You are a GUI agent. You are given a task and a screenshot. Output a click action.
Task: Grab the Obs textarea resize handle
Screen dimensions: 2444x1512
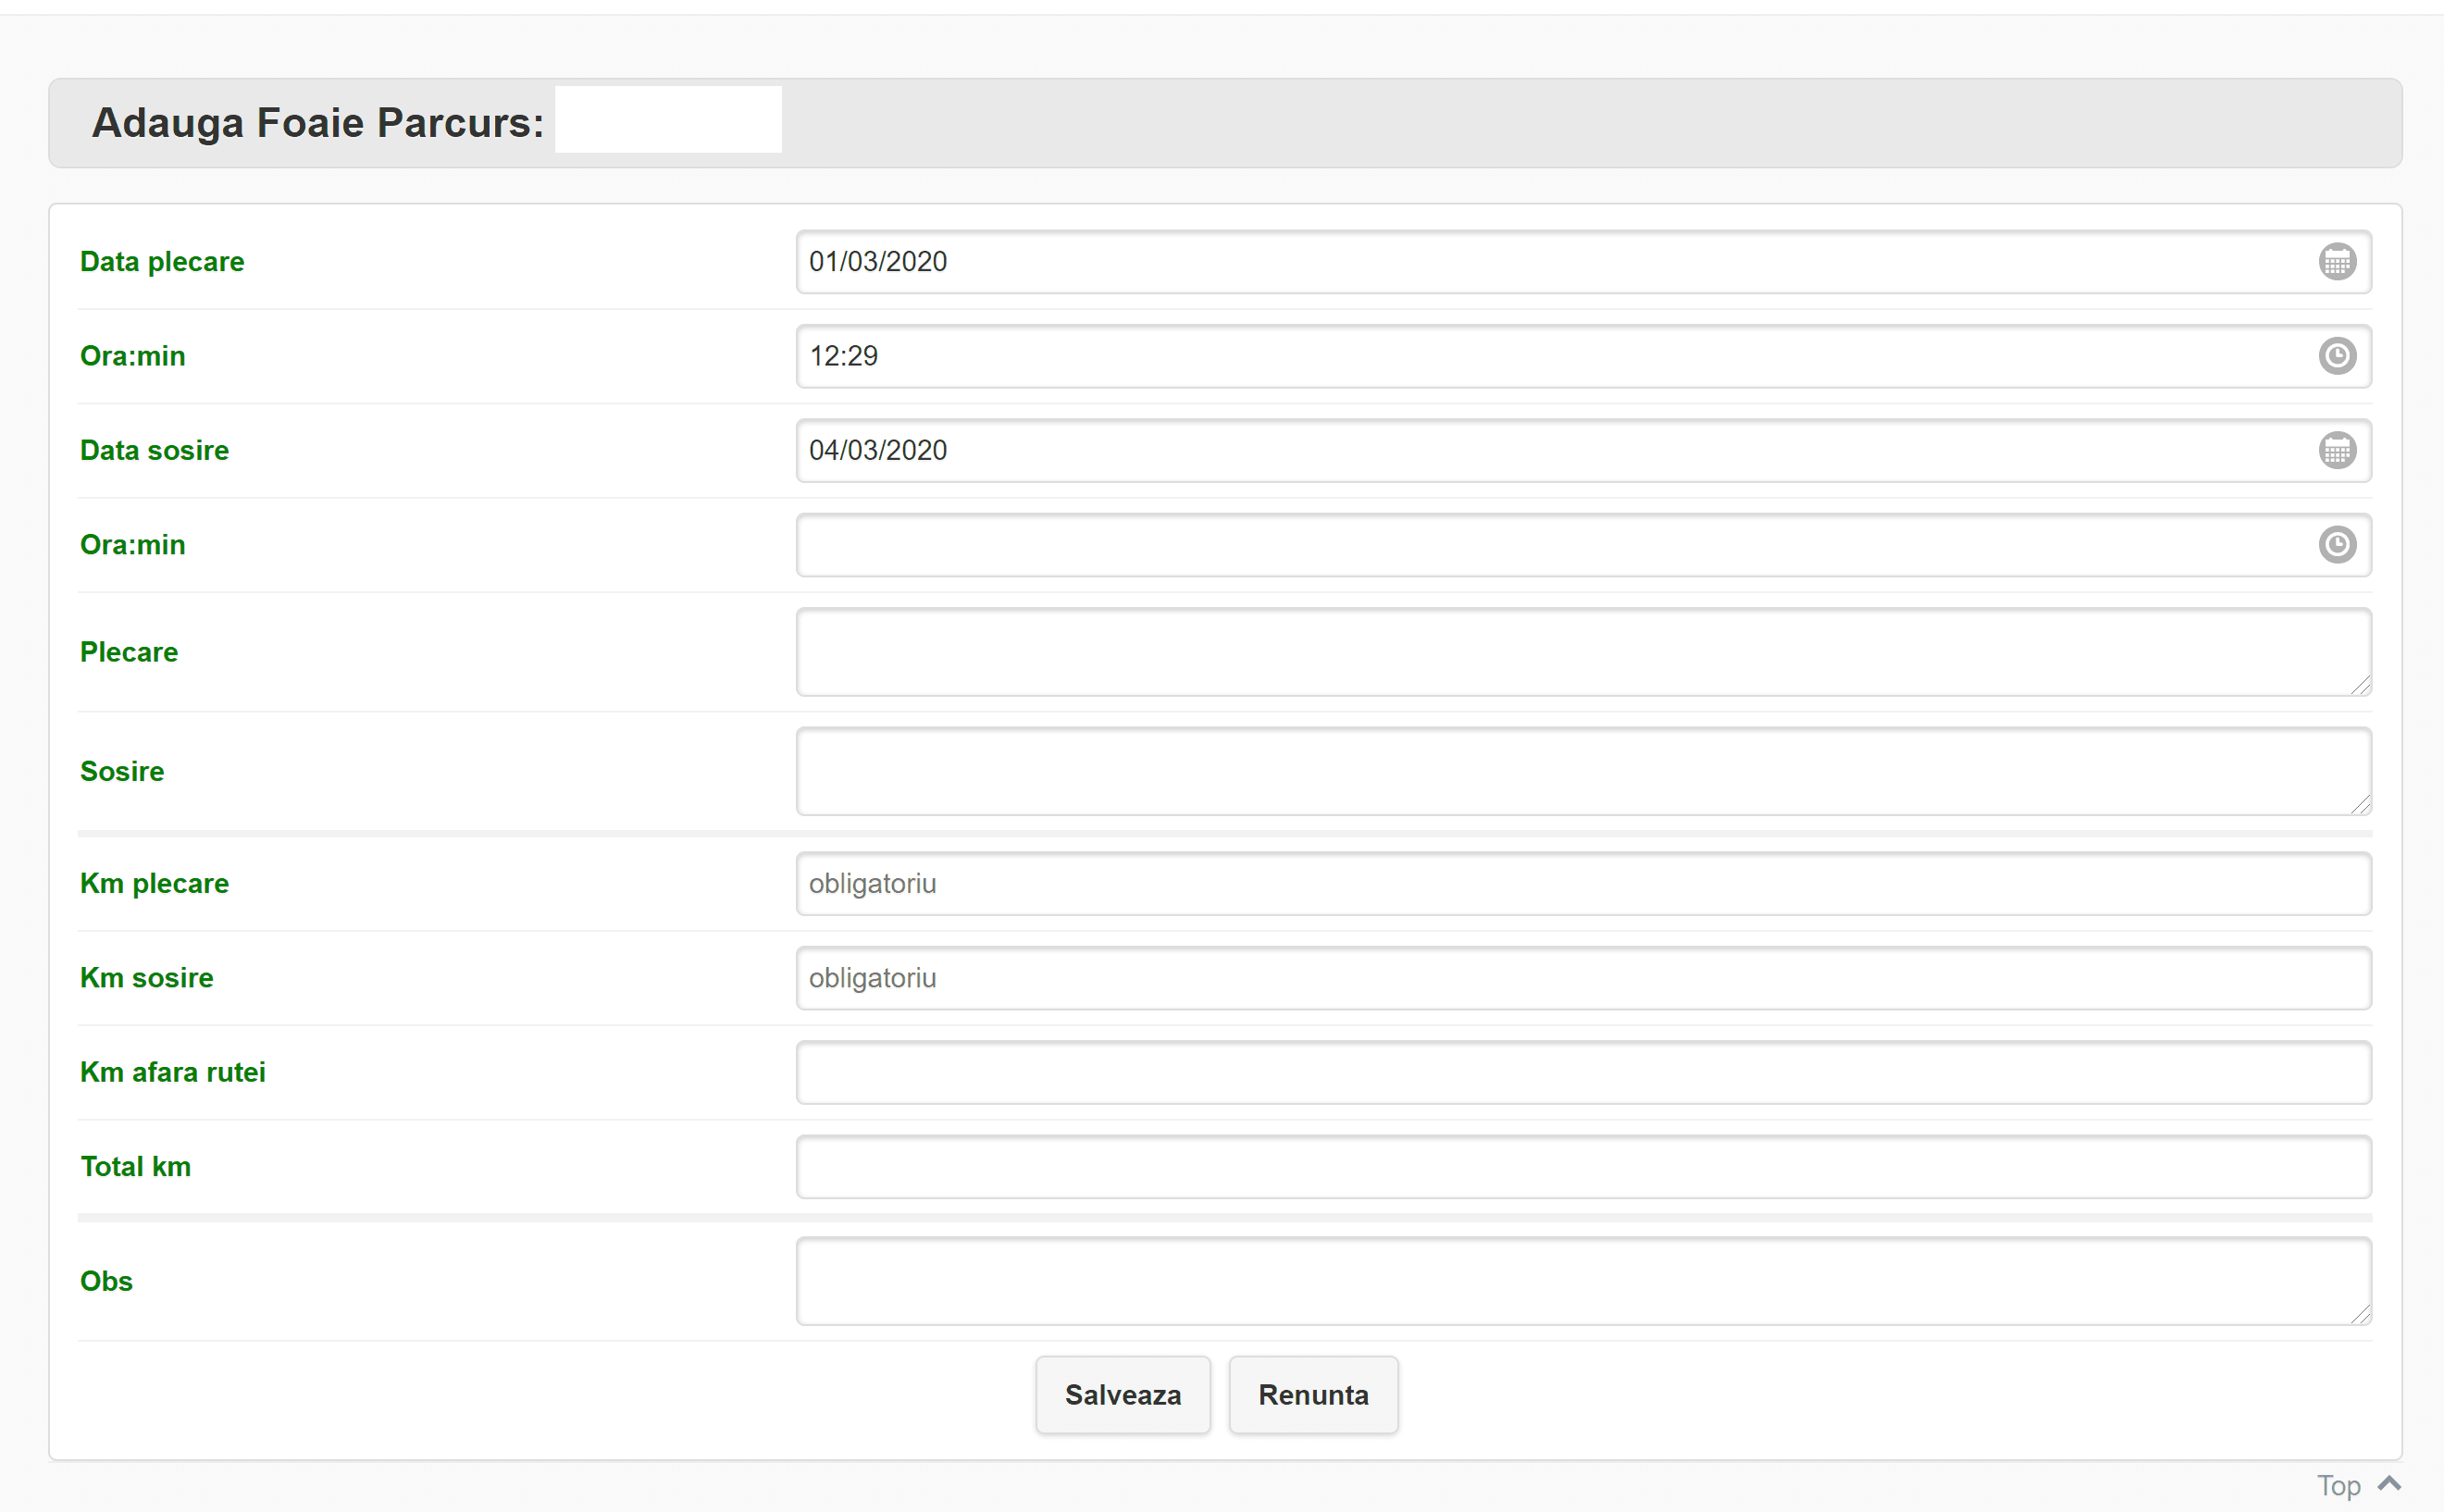2361,1314
